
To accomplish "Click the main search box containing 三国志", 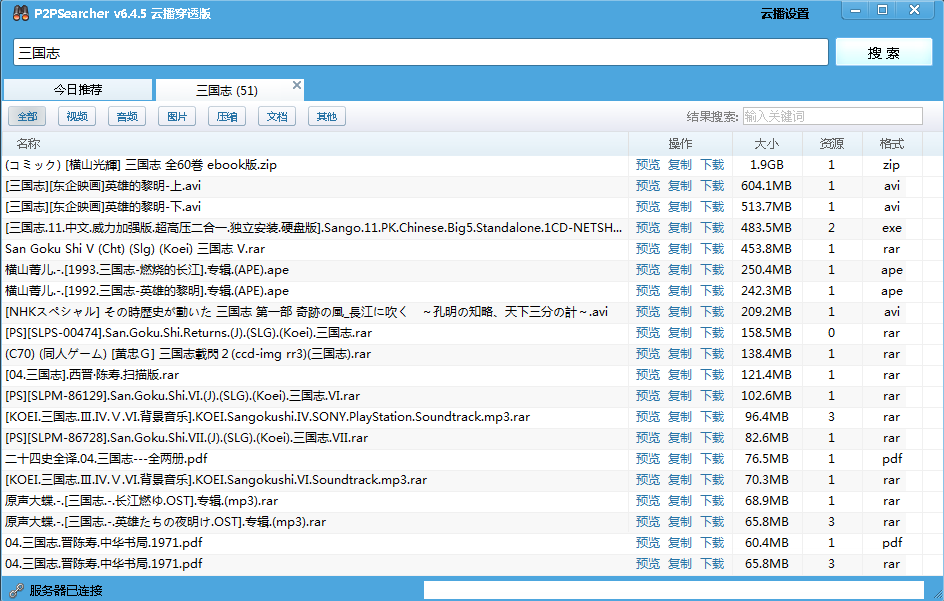I will pos(420,52).
